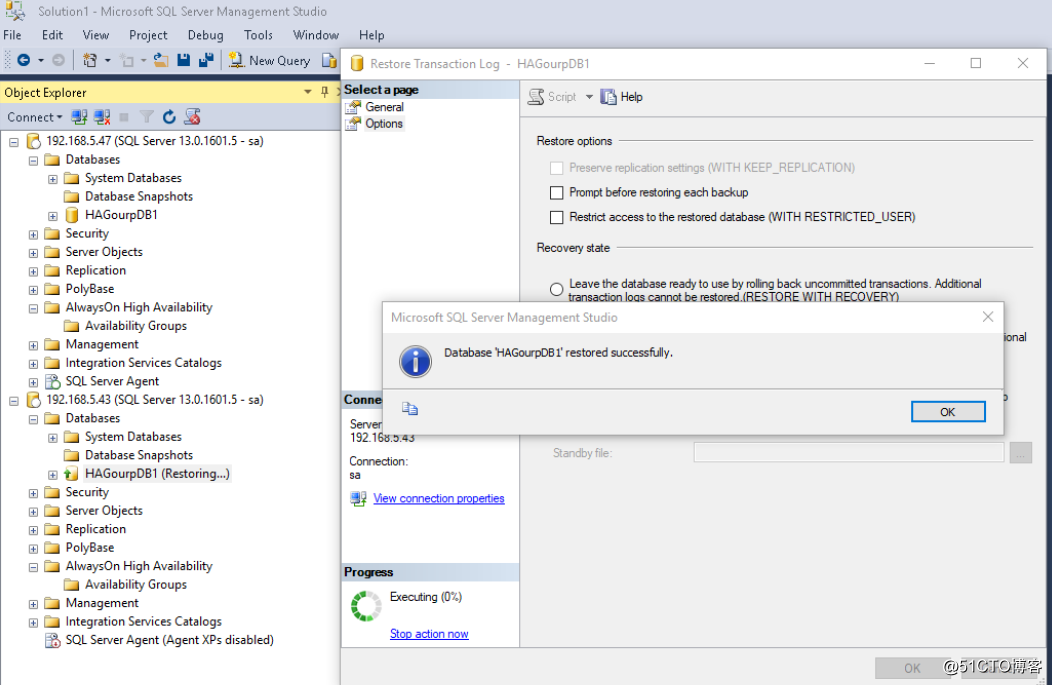Open the Edit menu

[x=52, y=35]
